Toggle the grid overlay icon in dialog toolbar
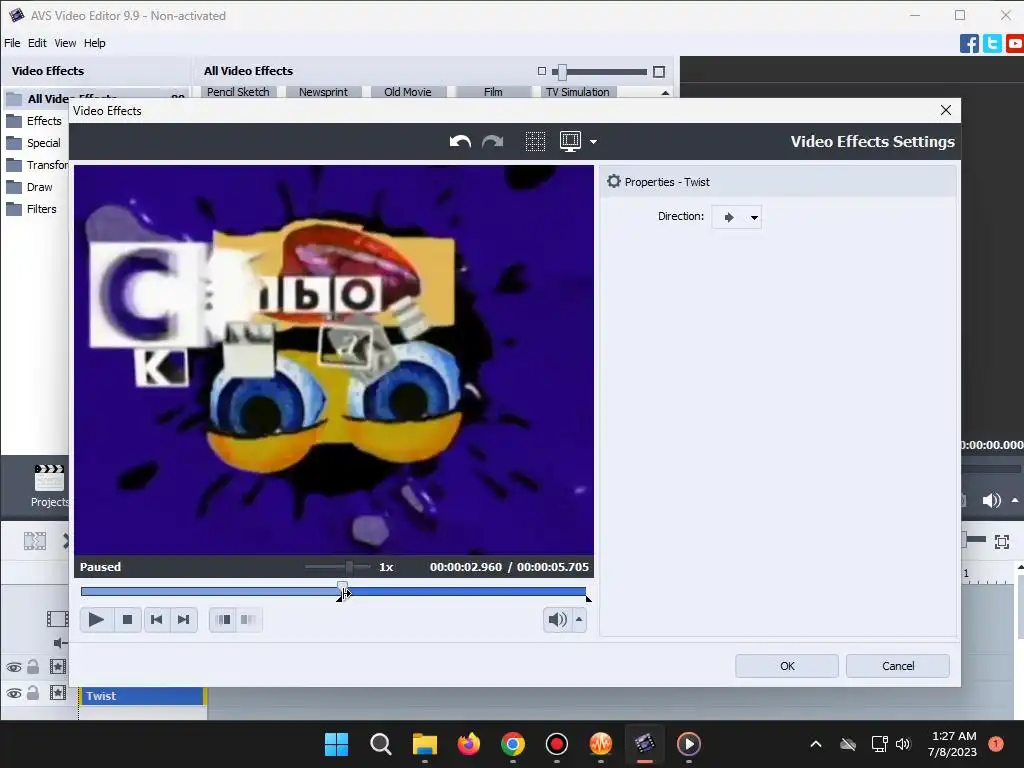Viewport: 1024px width, 768px height. click(536, 142)
